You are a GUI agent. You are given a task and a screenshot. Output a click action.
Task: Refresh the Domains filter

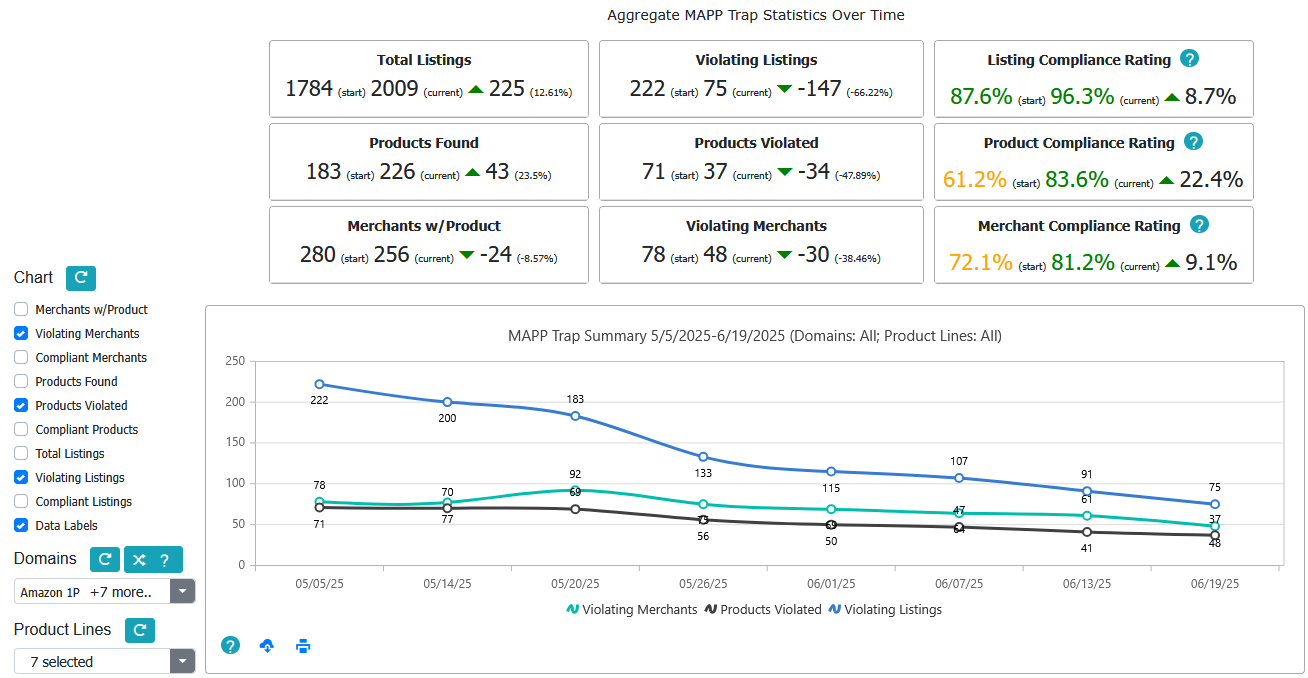point(105,559)
